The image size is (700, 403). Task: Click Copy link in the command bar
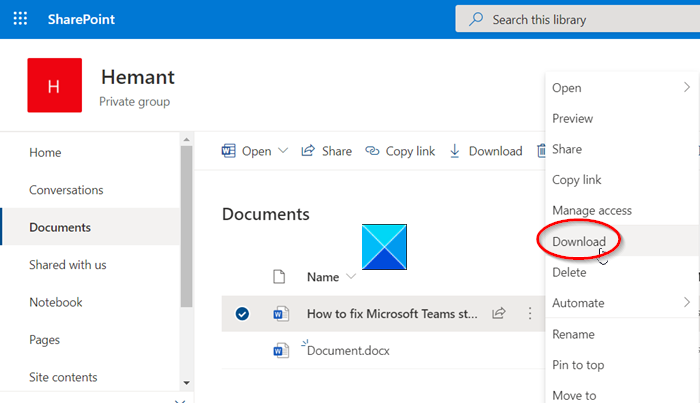400,151
